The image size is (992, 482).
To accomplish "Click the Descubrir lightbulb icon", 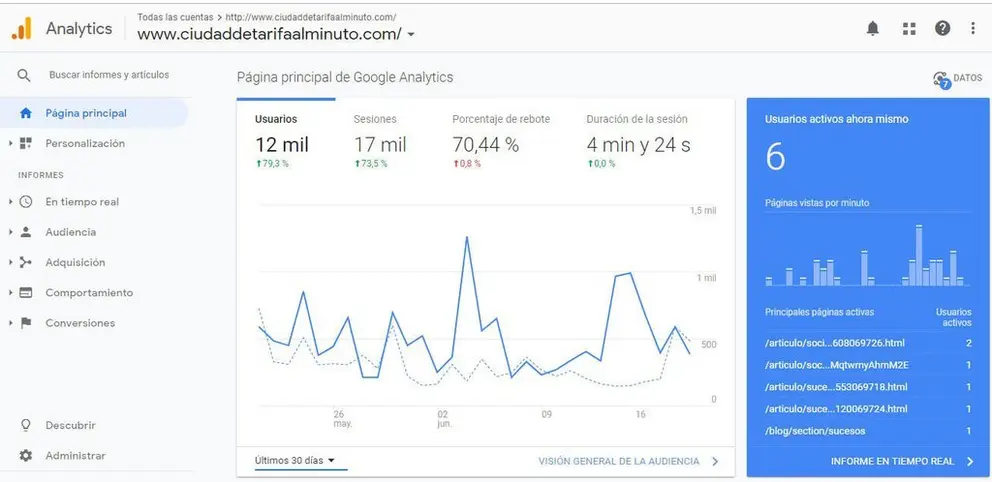I will [25, 425].
